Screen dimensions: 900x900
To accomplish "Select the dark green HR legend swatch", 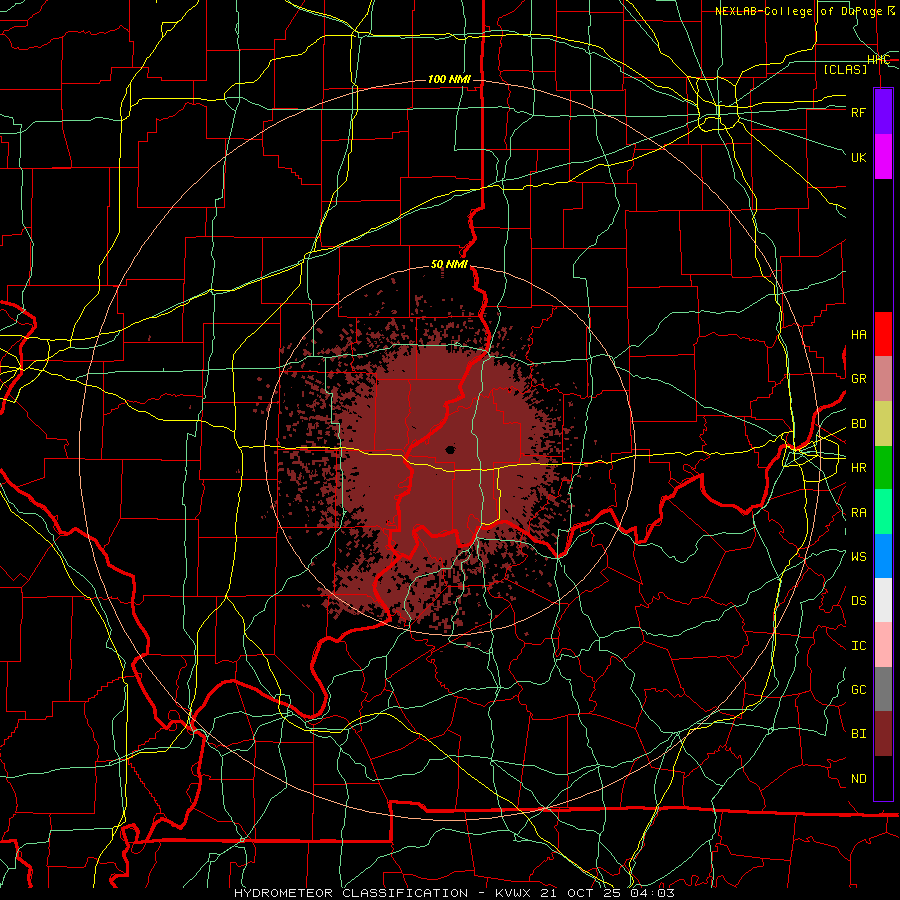I will [x=883, y=468].
